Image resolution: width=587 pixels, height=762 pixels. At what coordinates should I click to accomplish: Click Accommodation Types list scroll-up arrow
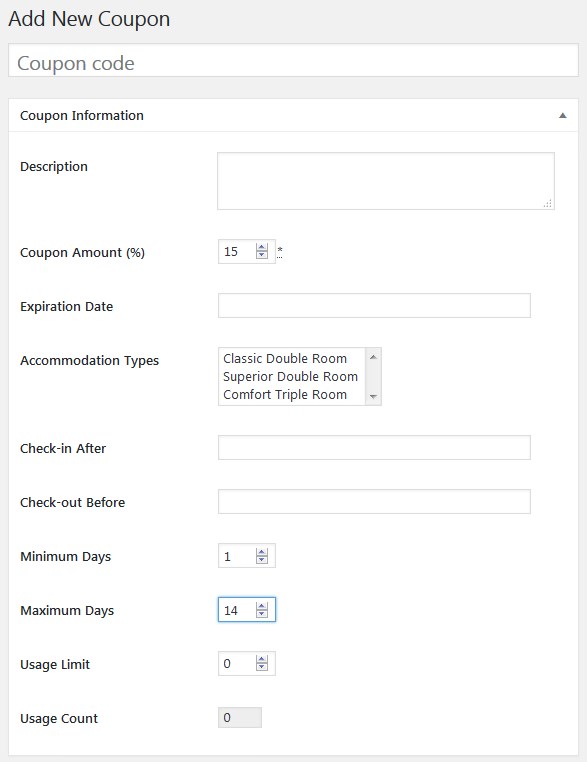pos(373,357)
